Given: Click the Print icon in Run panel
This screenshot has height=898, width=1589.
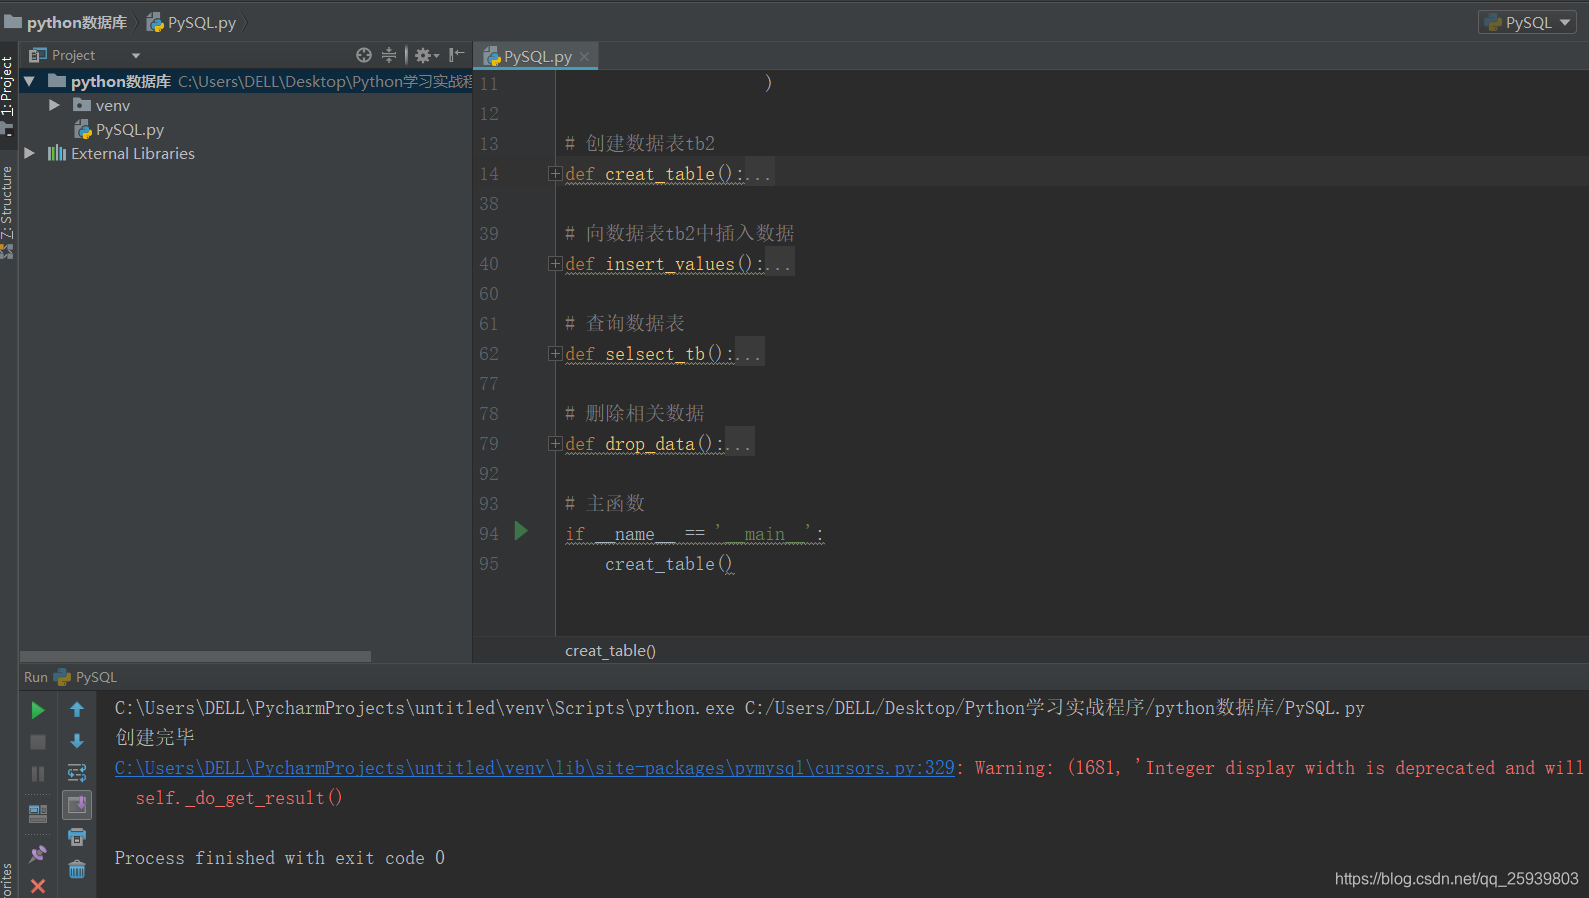Looking at the screenshot, I should [x=77, y=837].
